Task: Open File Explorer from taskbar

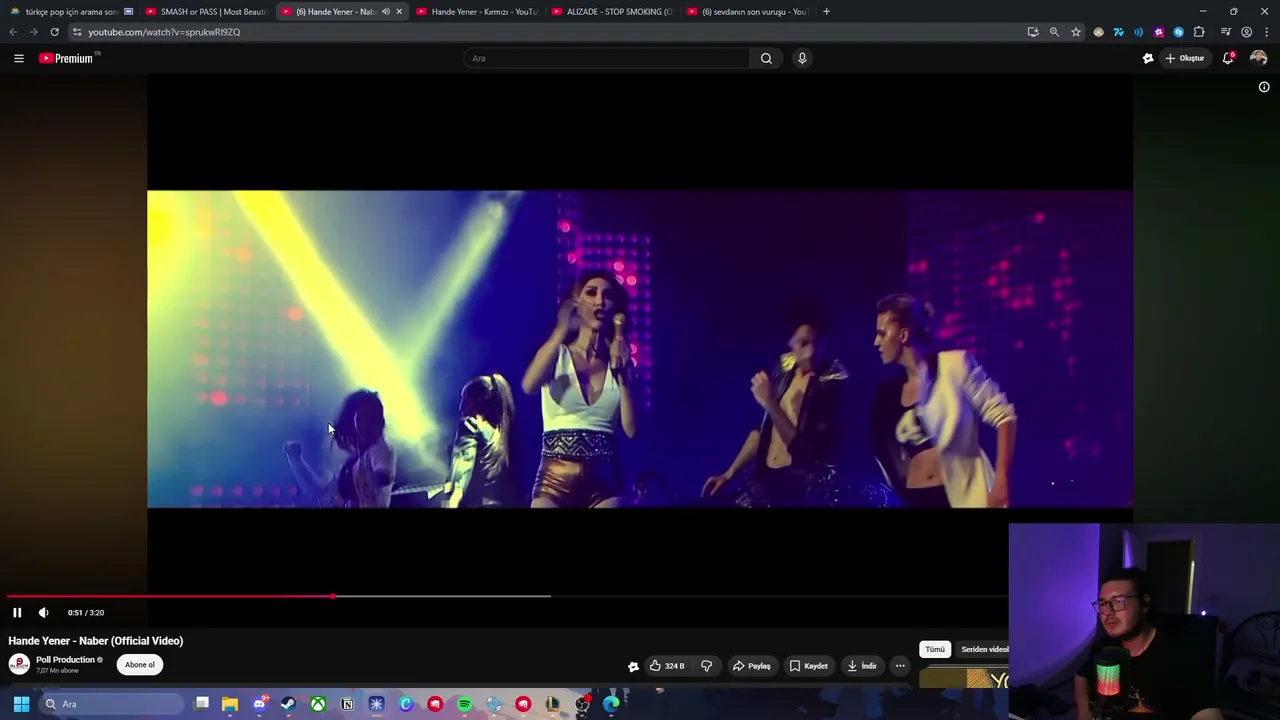Action: point(230,704)
